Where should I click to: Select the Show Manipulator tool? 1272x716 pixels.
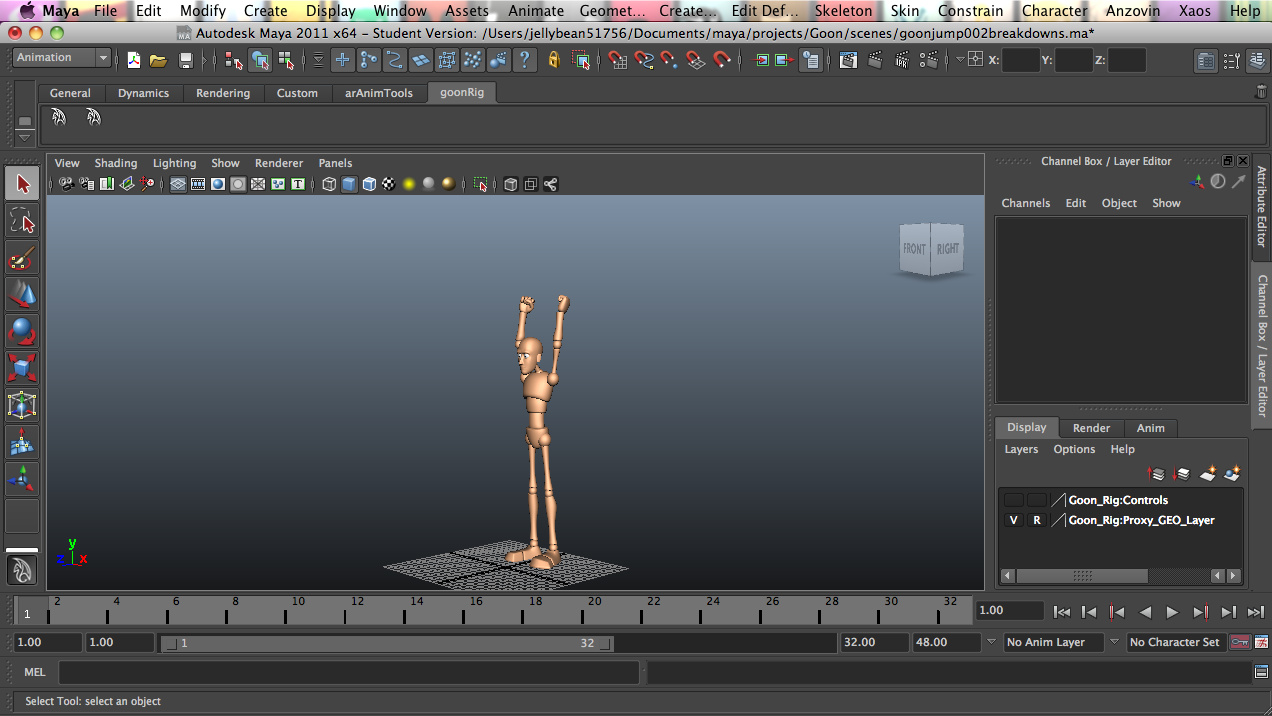(x=22, y=479)
